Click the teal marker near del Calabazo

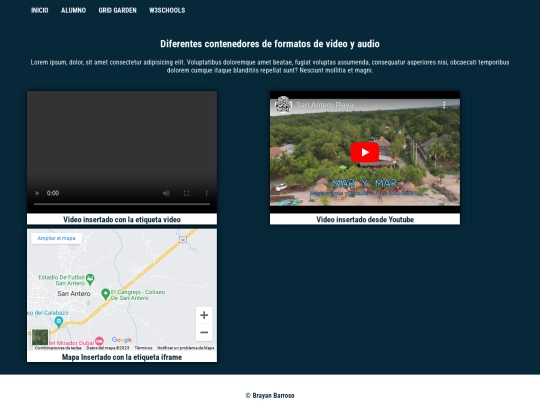pos(59,322)
